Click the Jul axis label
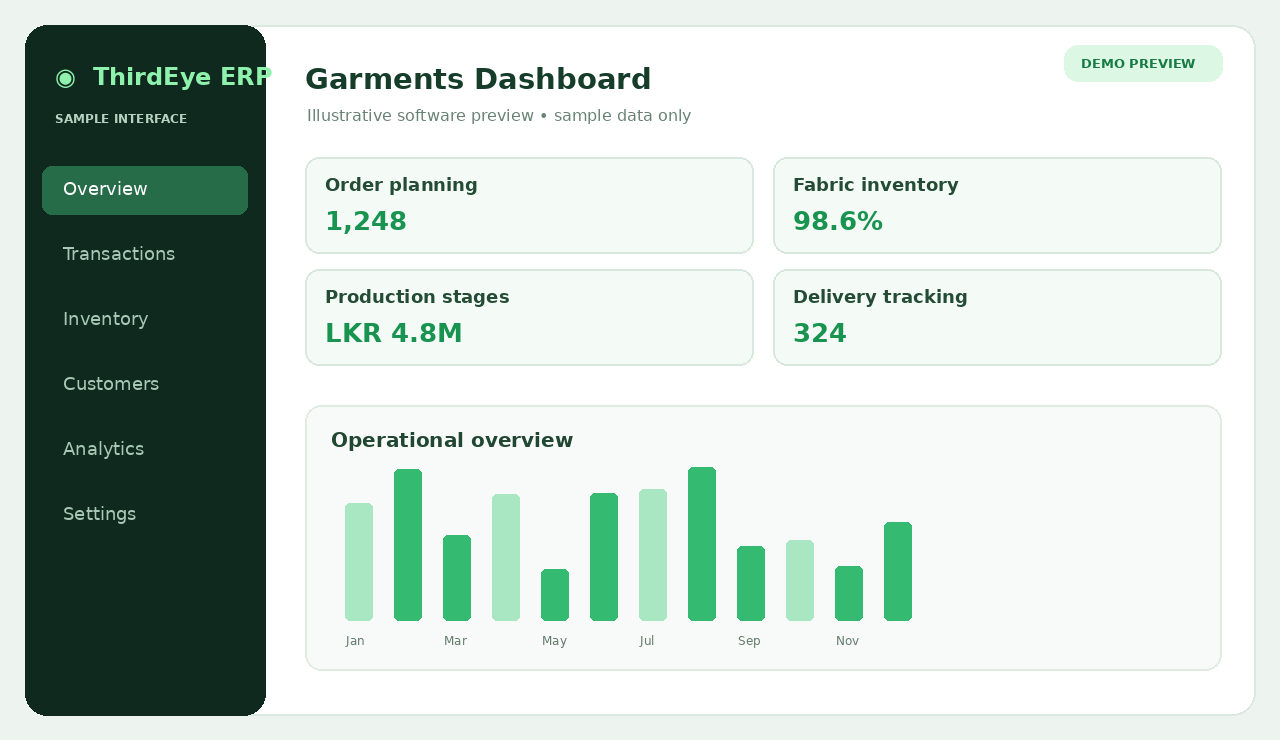1280x740 pixels. pos(647,641)
